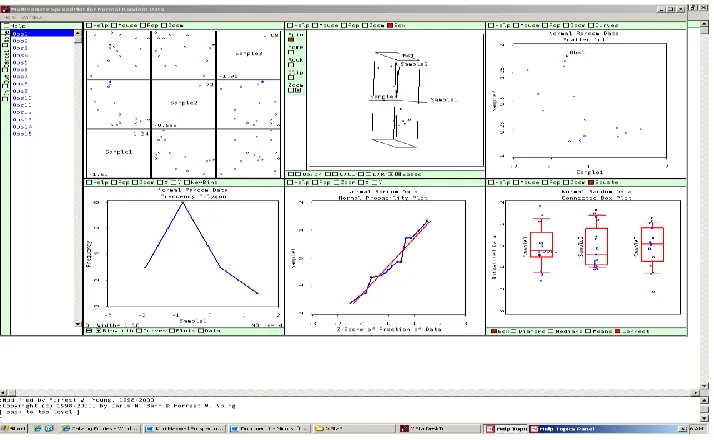Select Obs15 in the observation list
714x440 pixels.
click(42, 134)
